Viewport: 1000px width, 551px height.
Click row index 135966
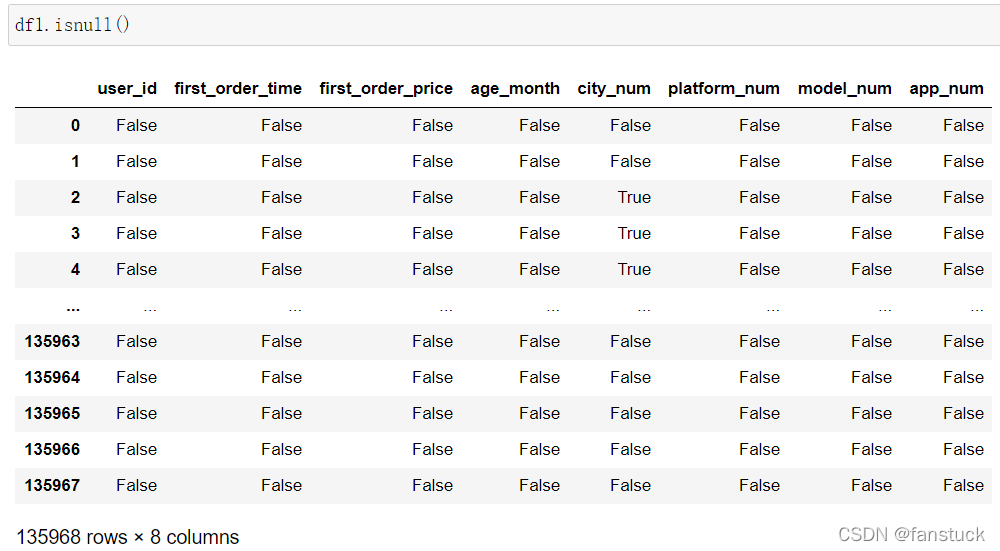(52, 450)
